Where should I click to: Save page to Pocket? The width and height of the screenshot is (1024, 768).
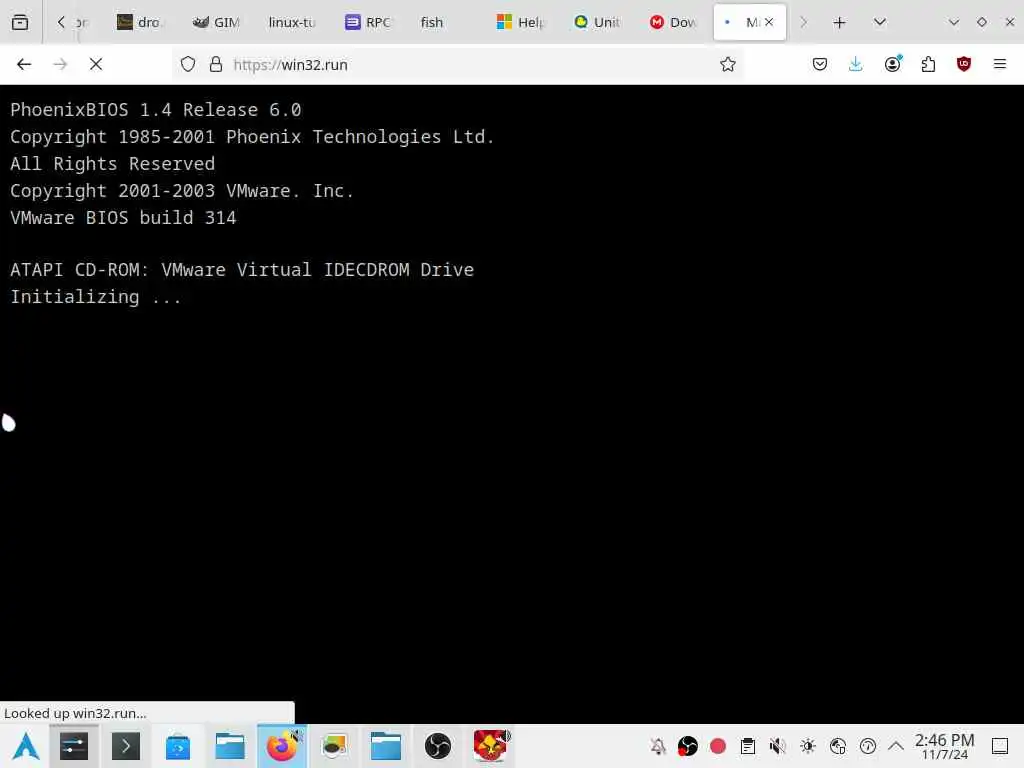[x=820, y=64]
